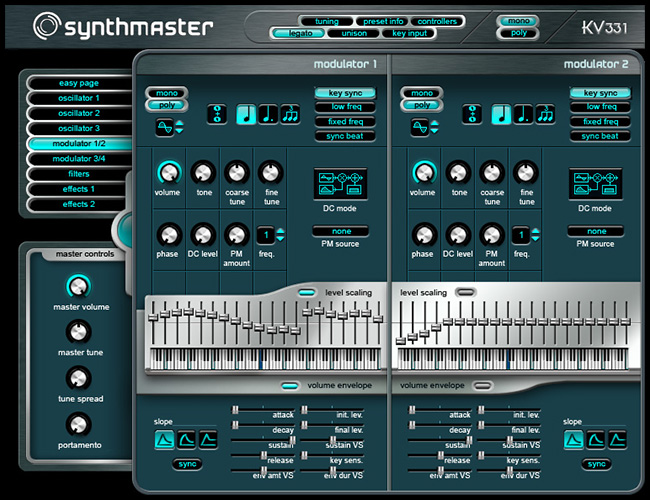
Task: Click the master volume knob
Action: (x=78, y=286)
